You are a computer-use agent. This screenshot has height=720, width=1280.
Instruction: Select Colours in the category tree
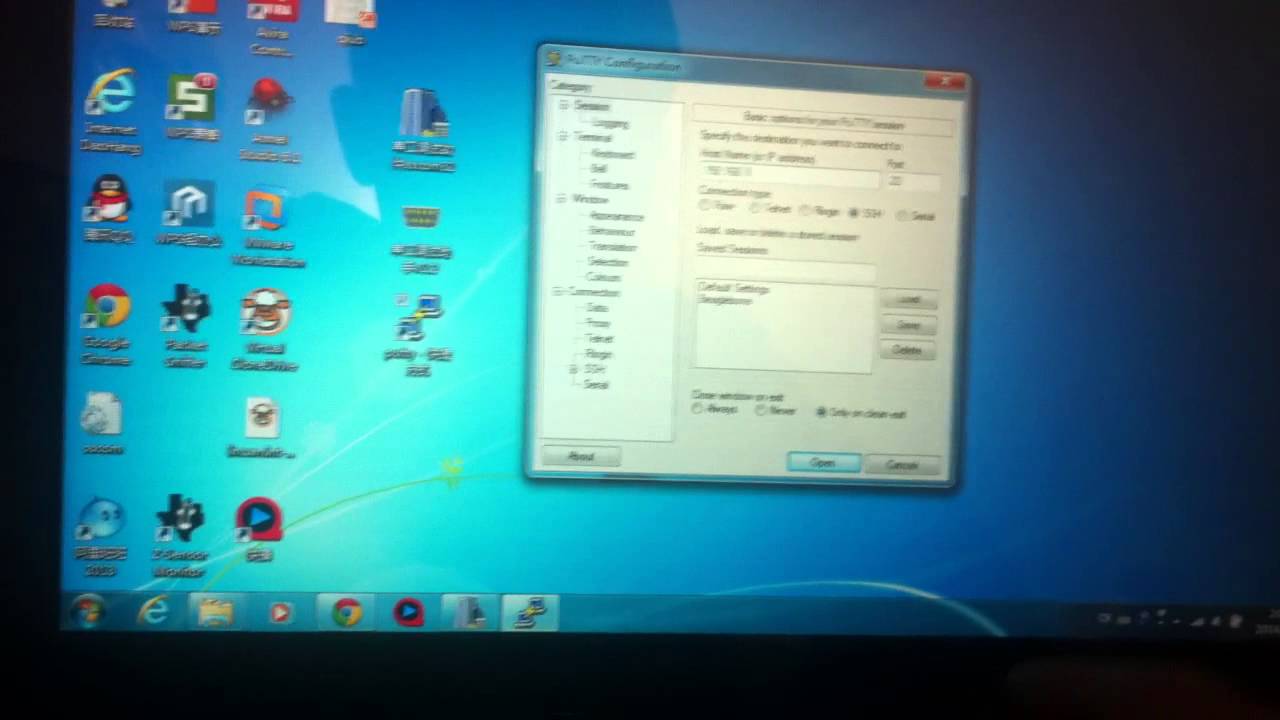click(604, 277)
